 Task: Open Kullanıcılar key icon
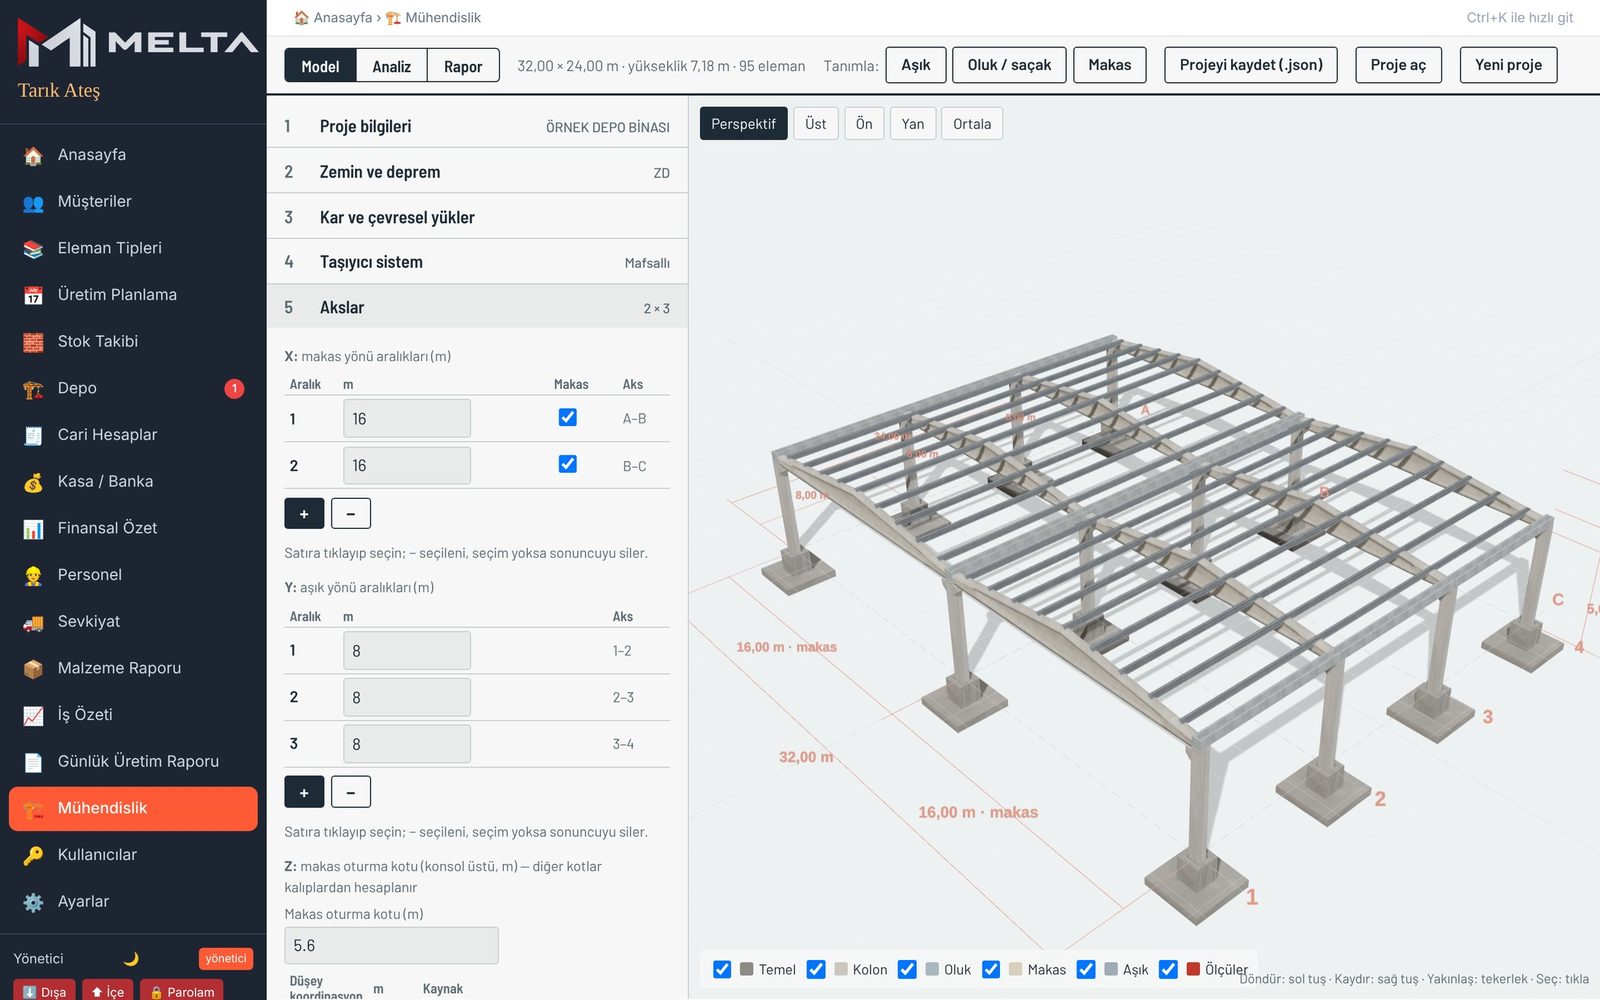[x=33, y=855]
